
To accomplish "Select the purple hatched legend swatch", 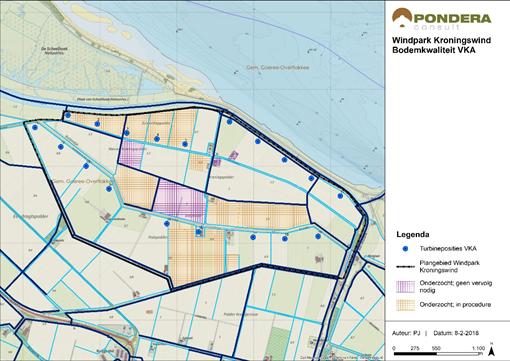I will 405,287.
